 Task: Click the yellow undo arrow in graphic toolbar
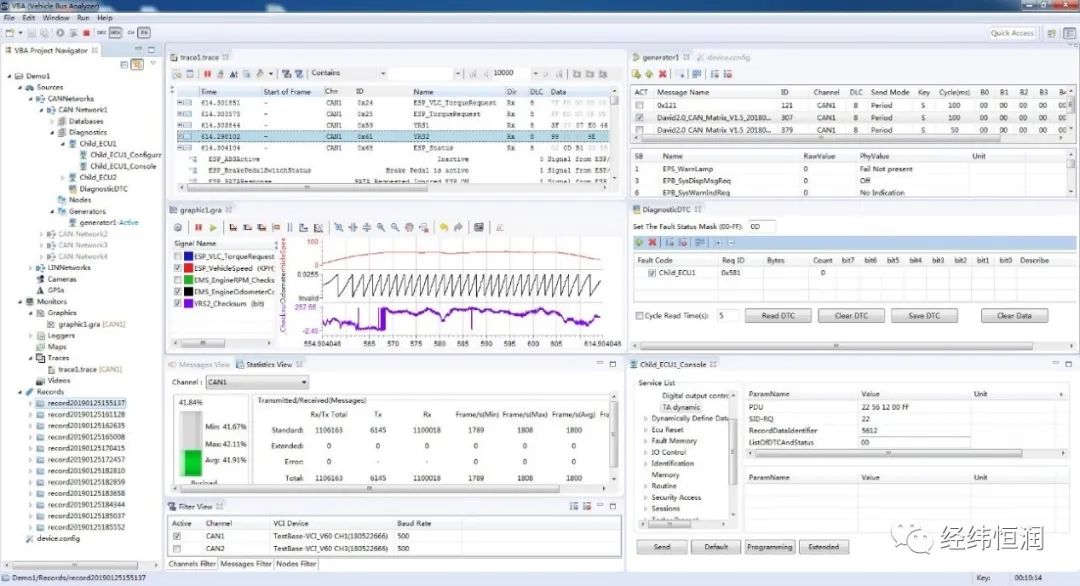point(444,228)
